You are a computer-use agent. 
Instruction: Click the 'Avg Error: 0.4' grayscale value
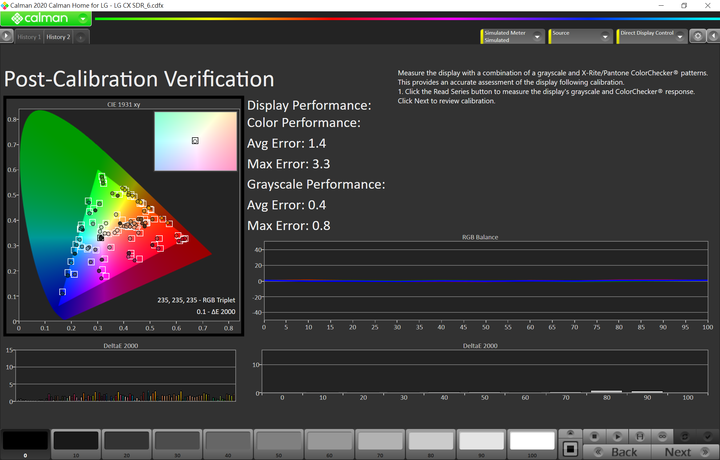[x=287, y=205]
